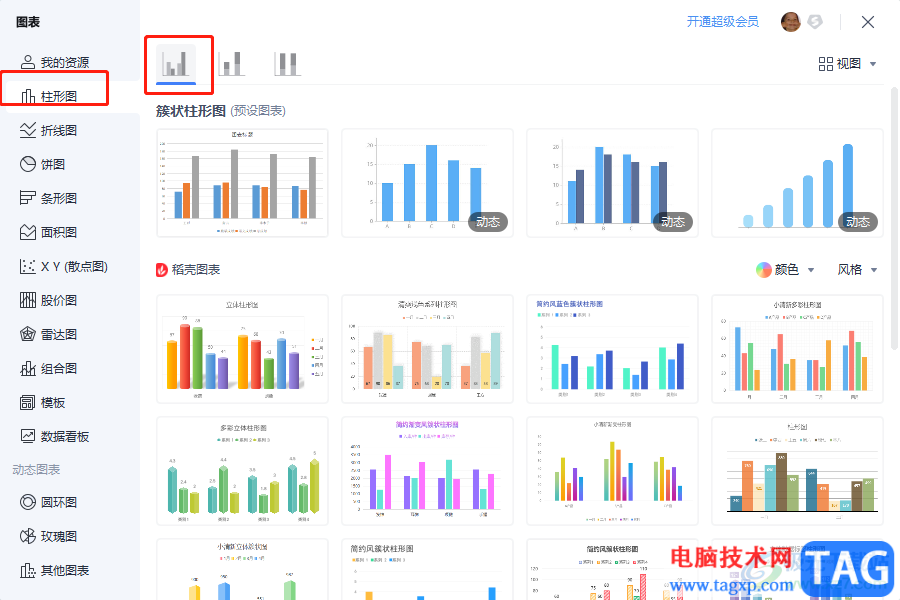Switch to 100% stacked column subtype tab
Screen dimensions: 900x600
pyautogui.click(x=287, y=64)
